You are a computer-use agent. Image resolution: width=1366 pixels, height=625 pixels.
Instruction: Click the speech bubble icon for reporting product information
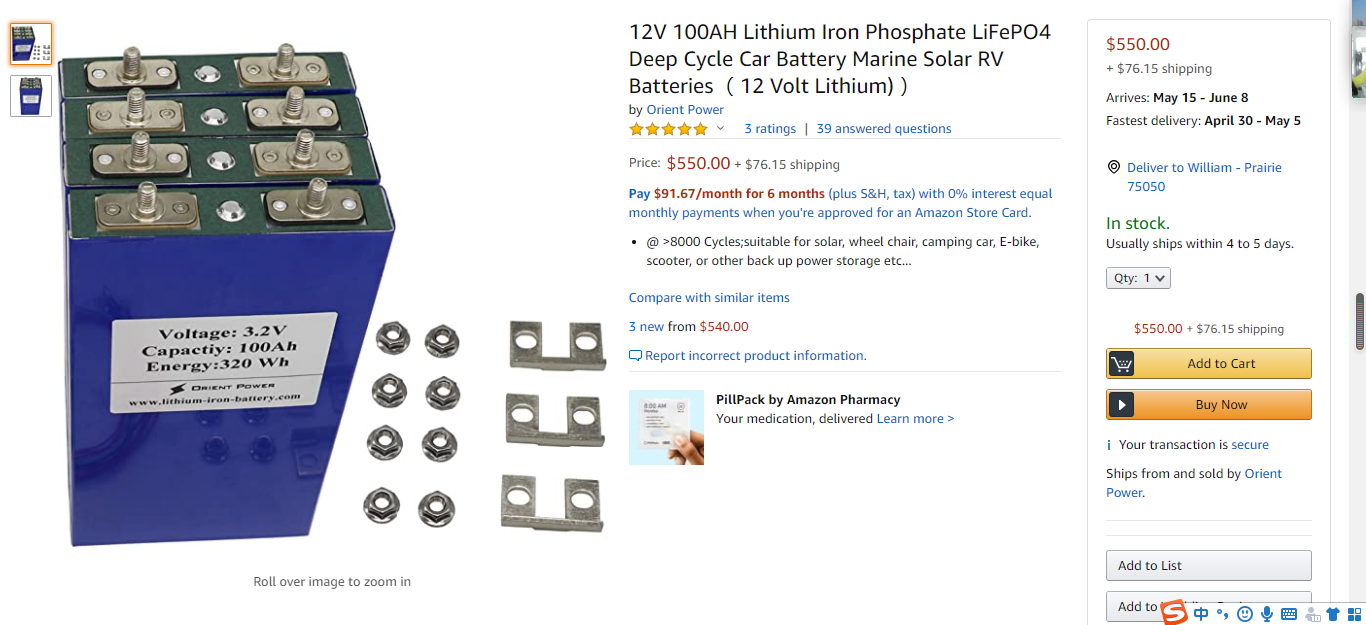coord(635,356)
